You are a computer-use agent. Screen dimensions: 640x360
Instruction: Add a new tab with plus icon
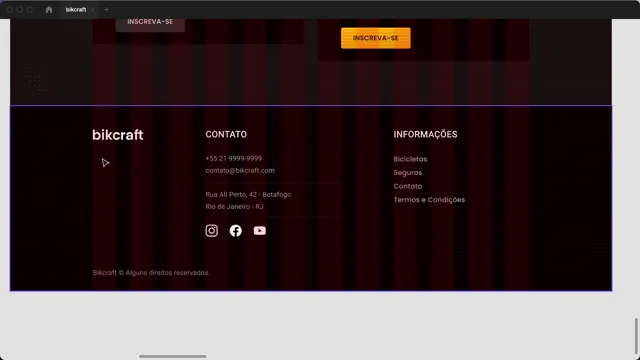[107, 9]
